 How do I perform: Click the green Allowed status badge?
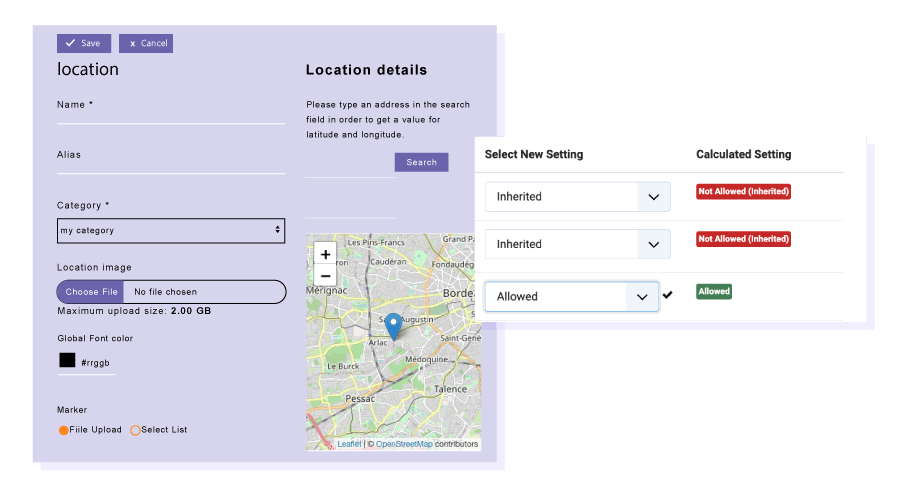click(714, 291)
